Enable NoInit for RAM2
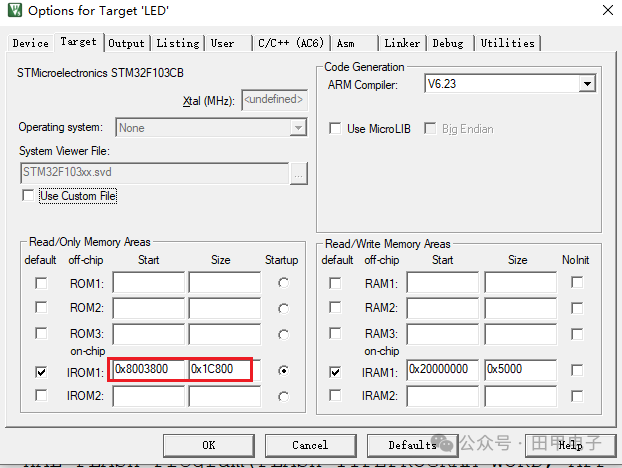Viewport: 622px width, 468px height. 577,308
